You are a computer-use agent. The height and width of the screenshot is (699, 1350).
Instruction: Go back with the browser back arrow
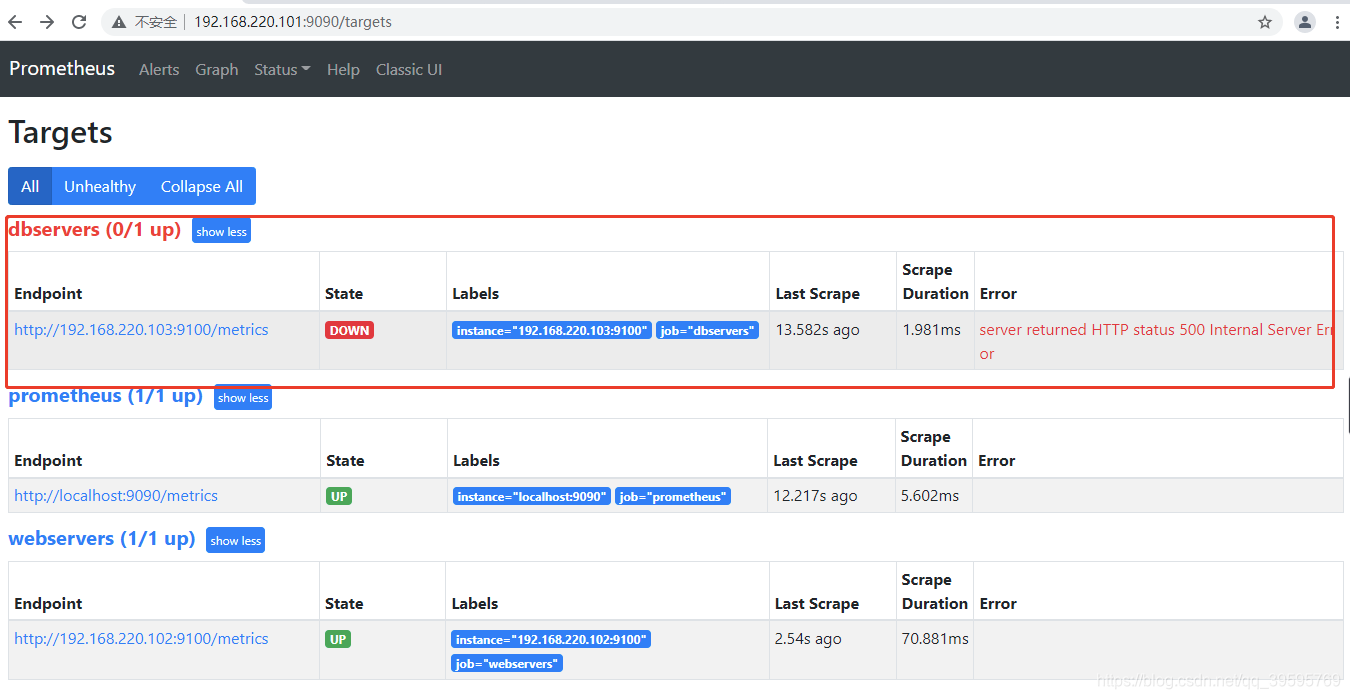(15, 22)
